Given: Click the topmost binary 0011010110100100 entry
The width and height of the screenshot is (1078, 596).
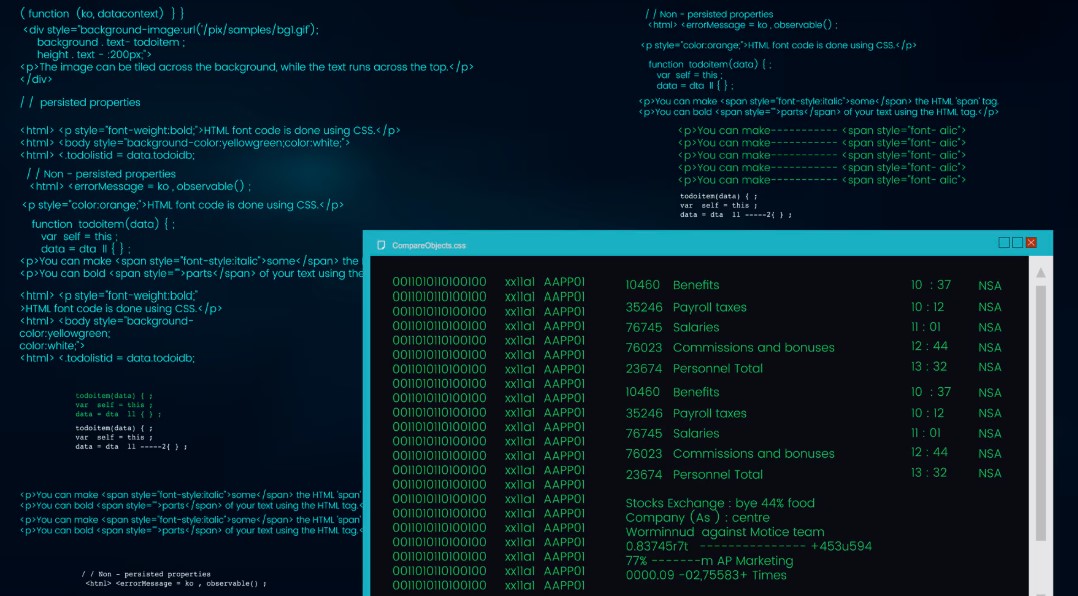Looking at the screenshot, I should [439, 283].
